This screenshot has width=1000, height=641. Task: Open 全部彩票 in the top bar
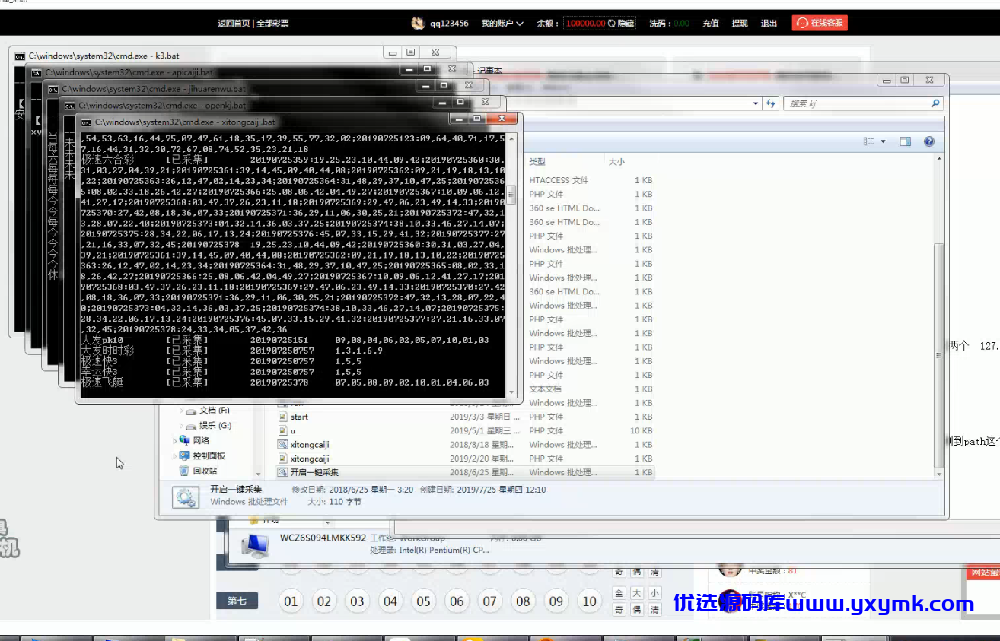272,24
